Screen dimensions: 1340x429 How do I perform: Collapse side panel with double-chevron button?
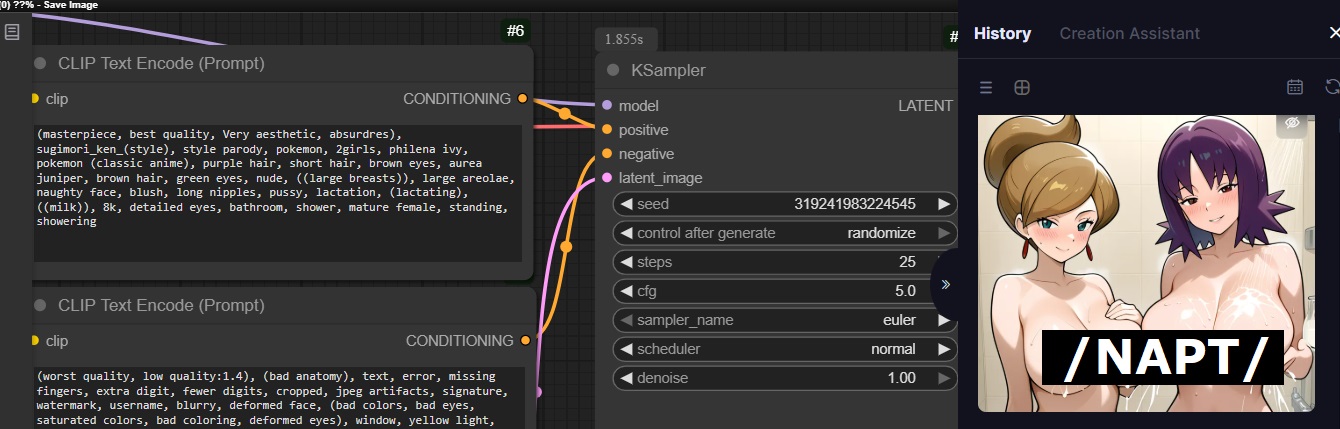(x=945, y=284)
